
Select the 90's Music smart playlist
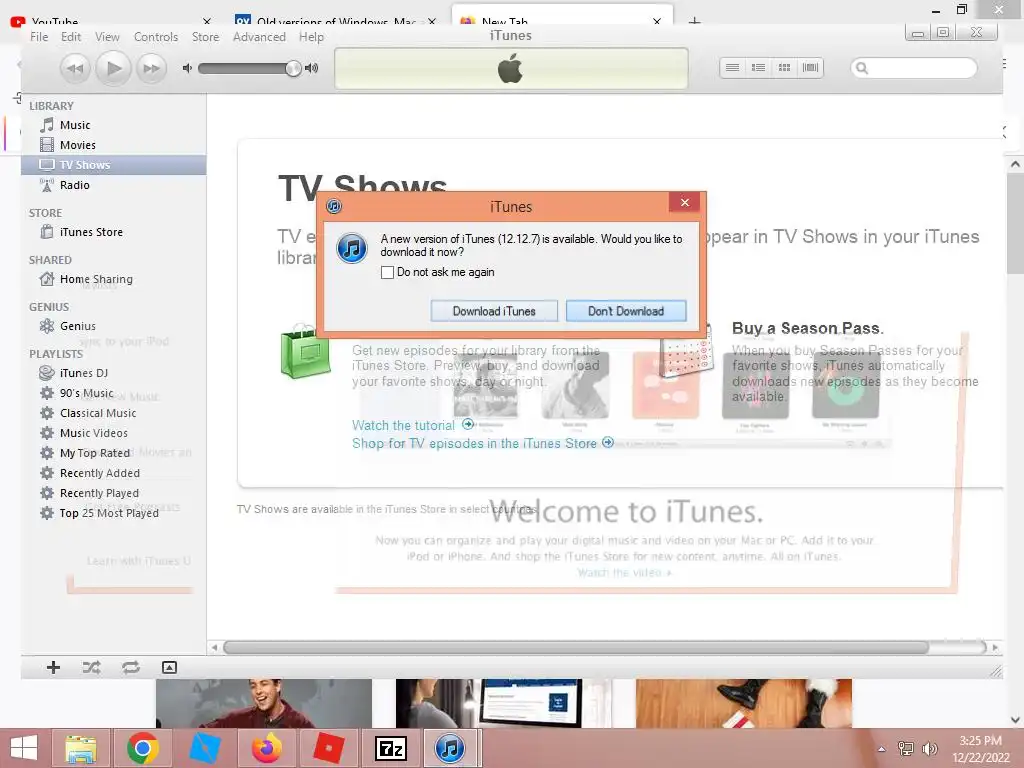point(114,393)
